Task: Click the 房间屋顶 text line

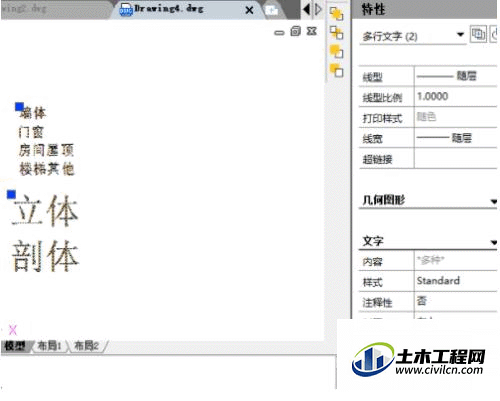Action: (x=46, y=150)
